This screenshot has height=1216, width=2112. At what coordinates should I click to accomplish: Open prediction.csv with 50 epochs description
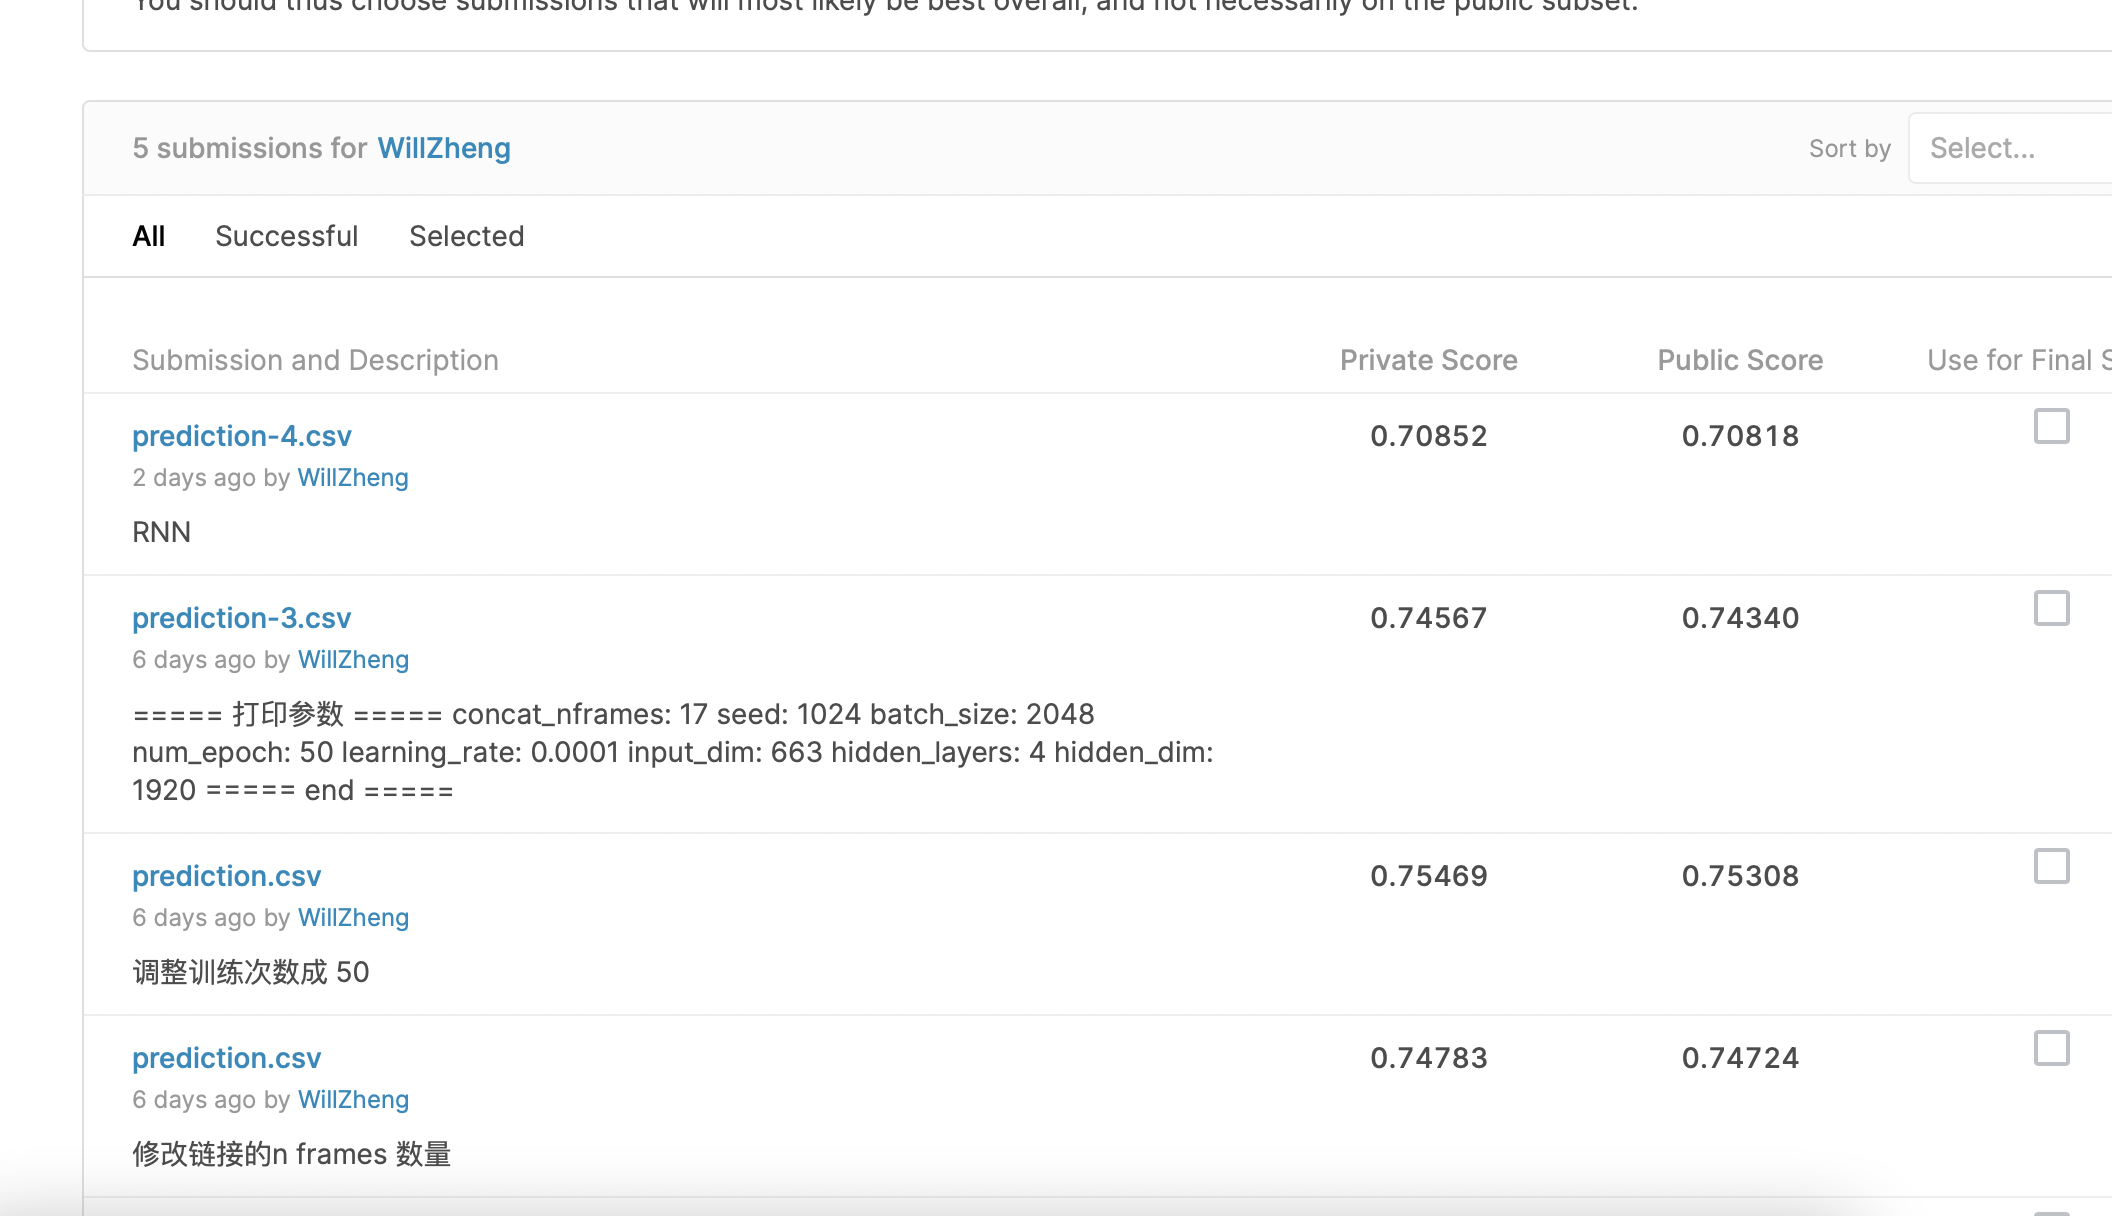pos(227,877)
